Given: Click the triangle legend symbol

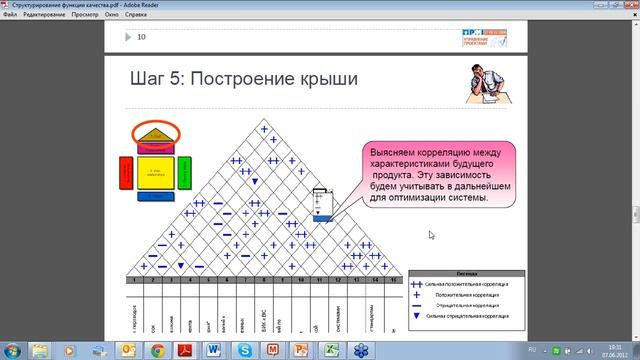Looking at the screenshot, I should (x=416, y=316).
